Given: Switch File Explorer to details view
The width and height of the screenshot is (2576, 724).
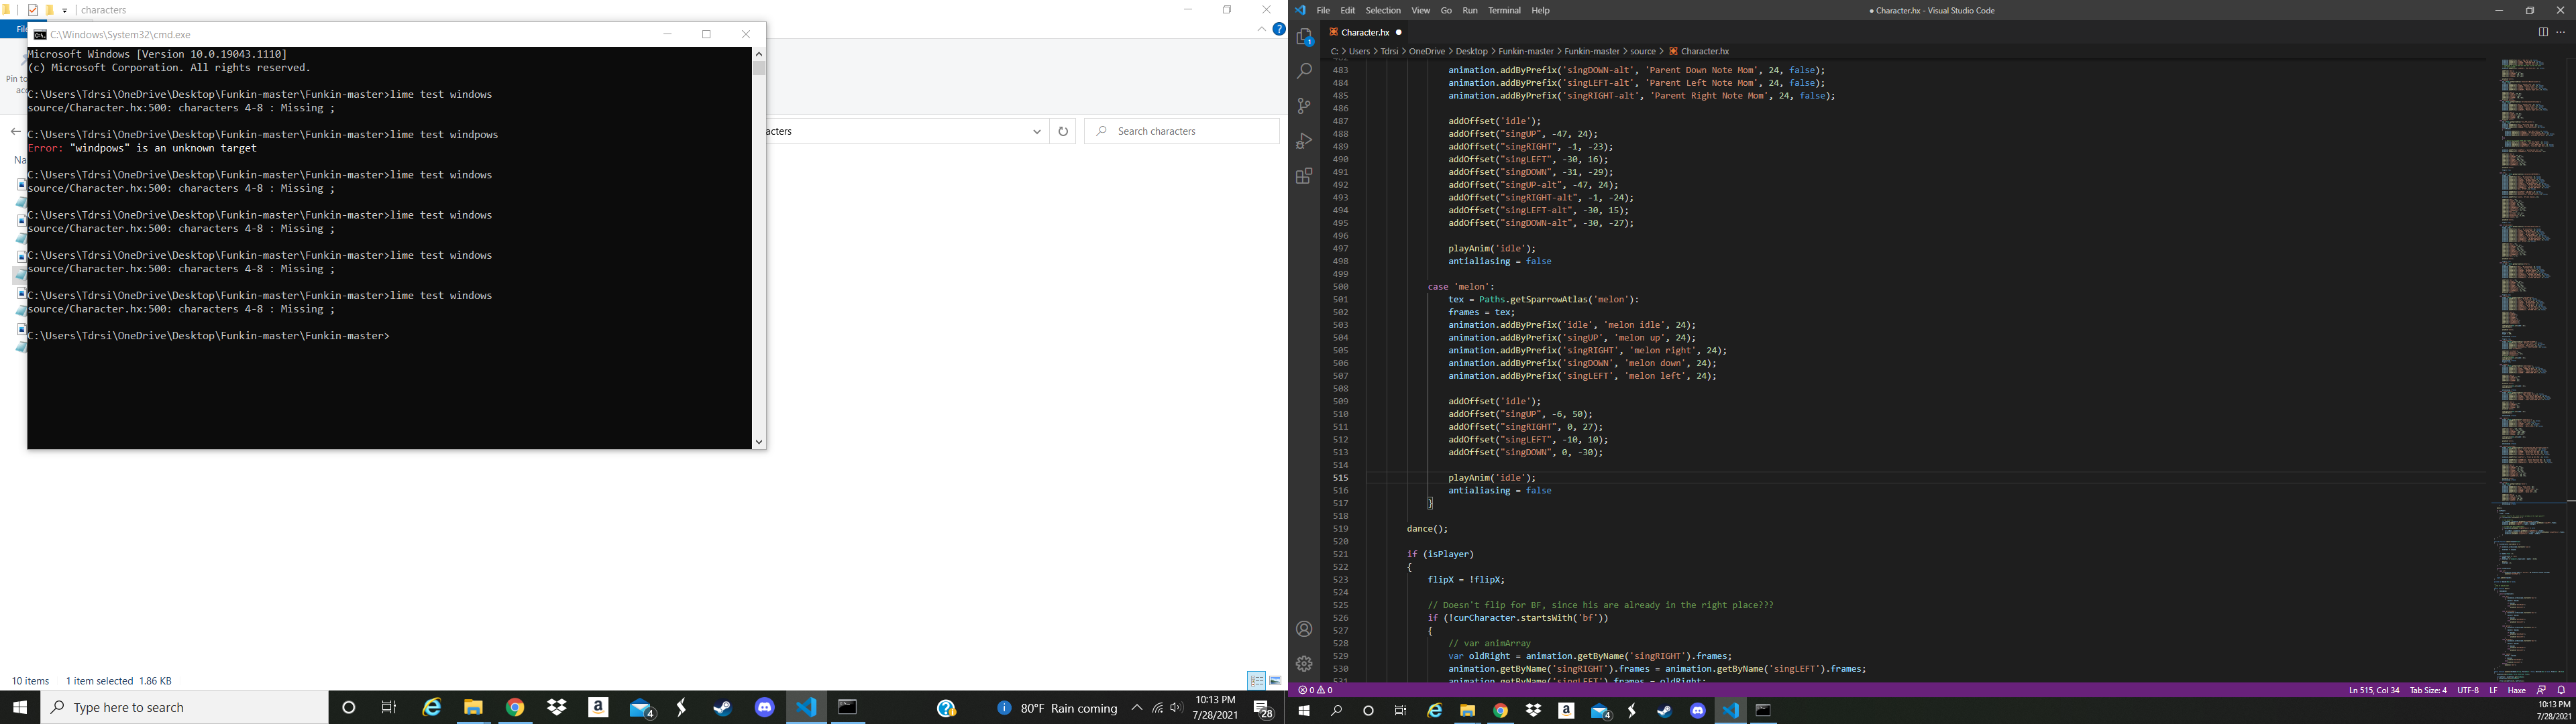Looking at the screenshot, I should tap(1256, 681).
